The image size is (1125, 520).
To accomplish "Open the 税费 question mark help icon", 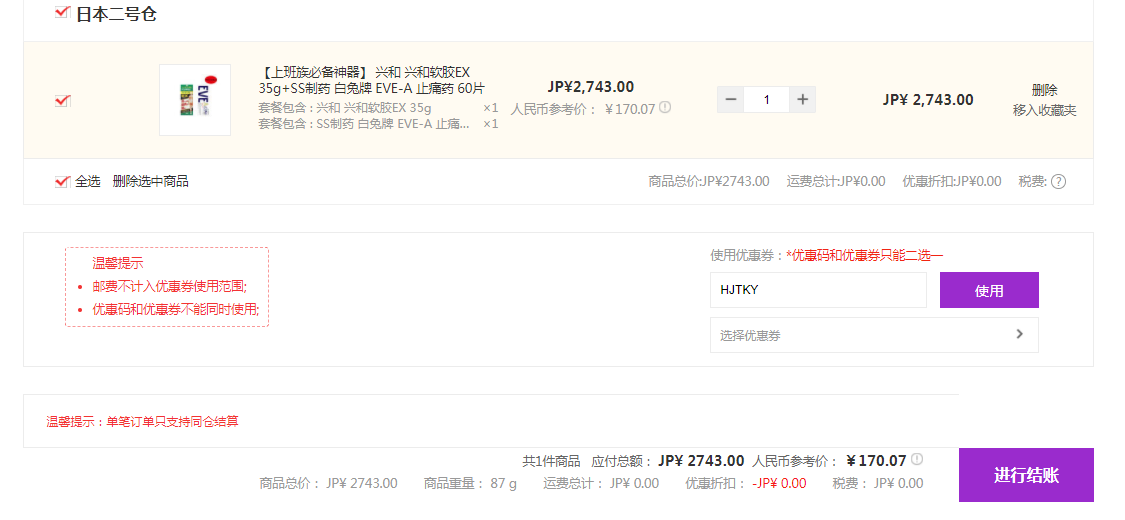I will tap(1058, 182).
